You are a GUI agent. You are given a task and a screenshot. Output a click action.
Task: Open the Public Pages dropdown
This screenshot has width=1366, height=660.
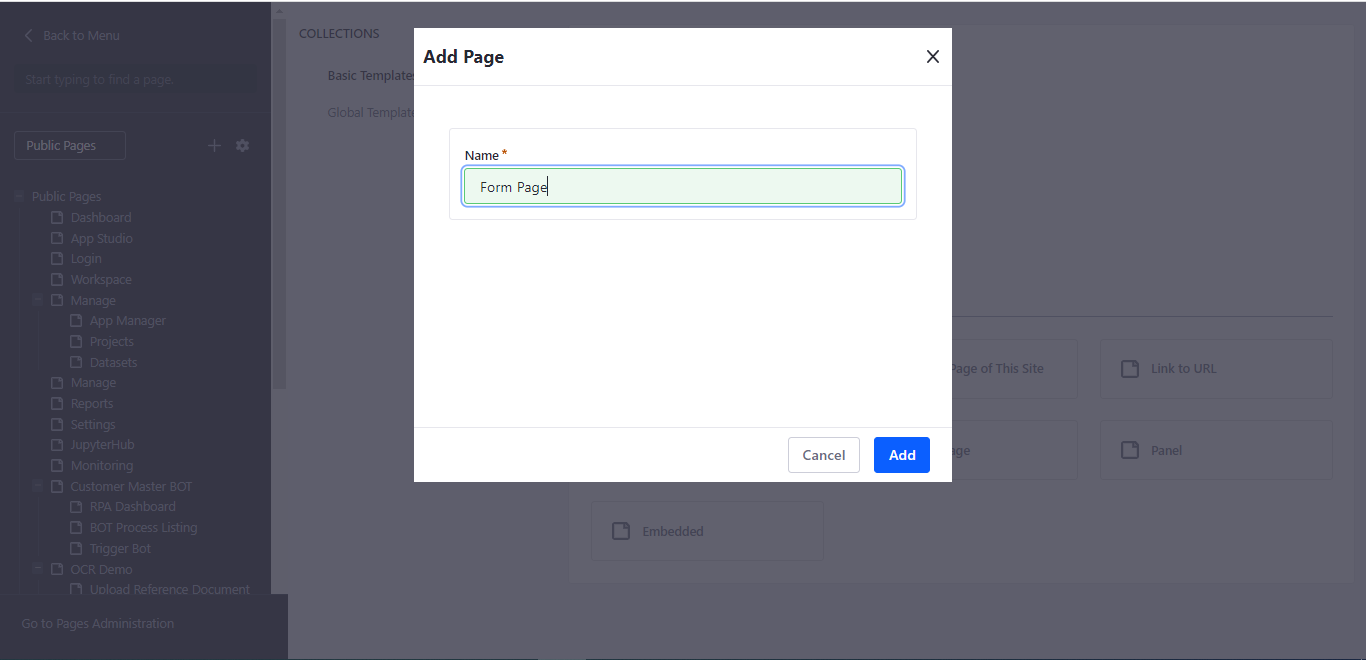(70, 145)
